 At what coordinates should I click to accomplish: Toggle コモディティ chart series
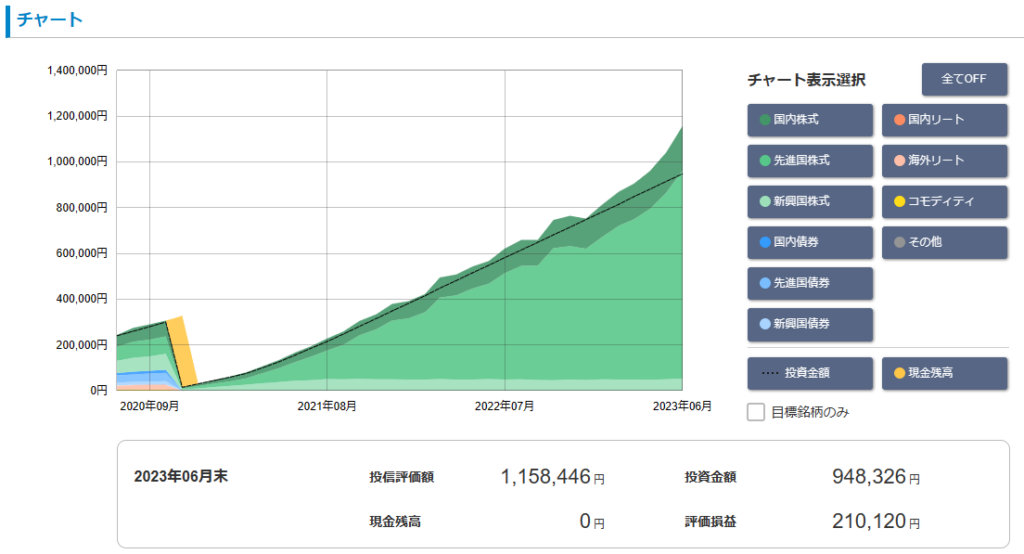point(944,201)
